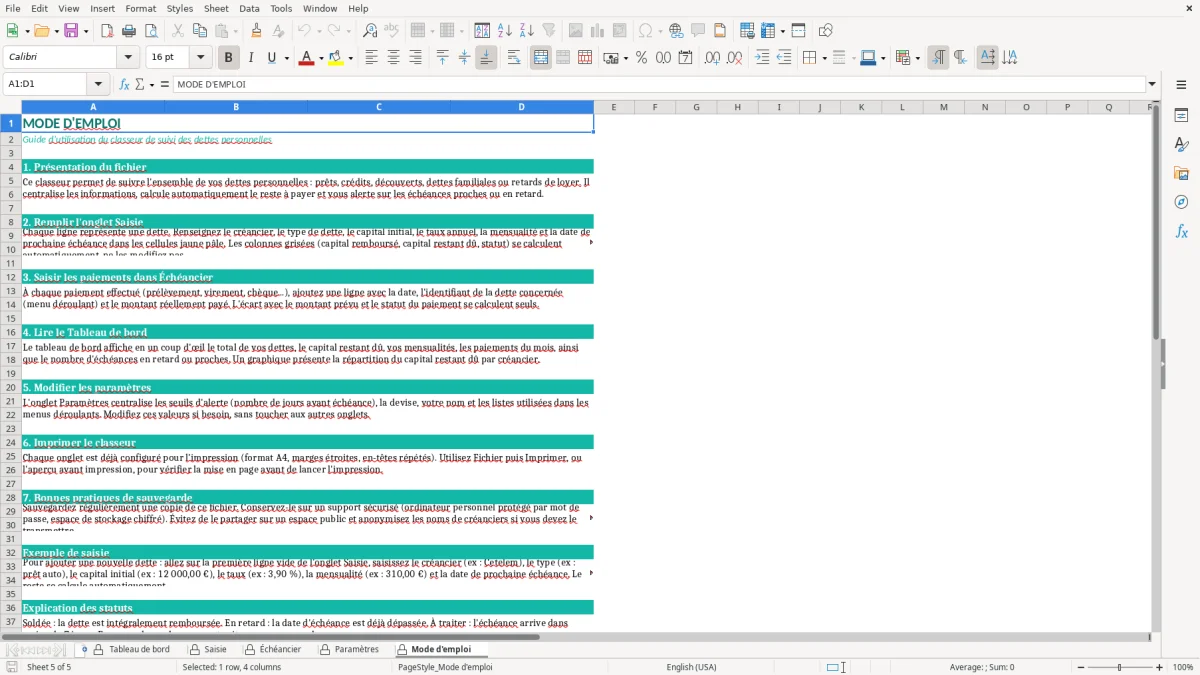Apply the yellow background color swatch
1200x675 pixels.
click(x=336, y=58)
